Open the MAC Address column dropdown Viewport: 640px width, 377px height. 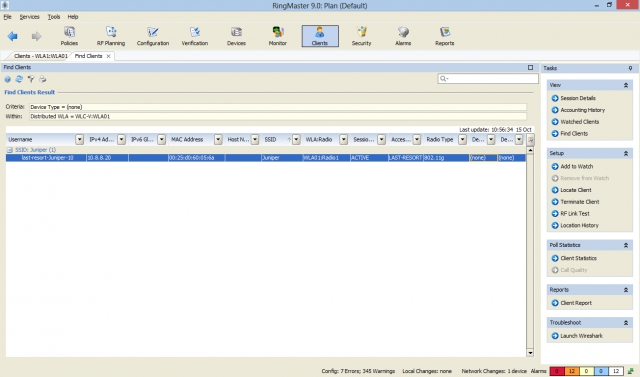click(x=218, y=140)
